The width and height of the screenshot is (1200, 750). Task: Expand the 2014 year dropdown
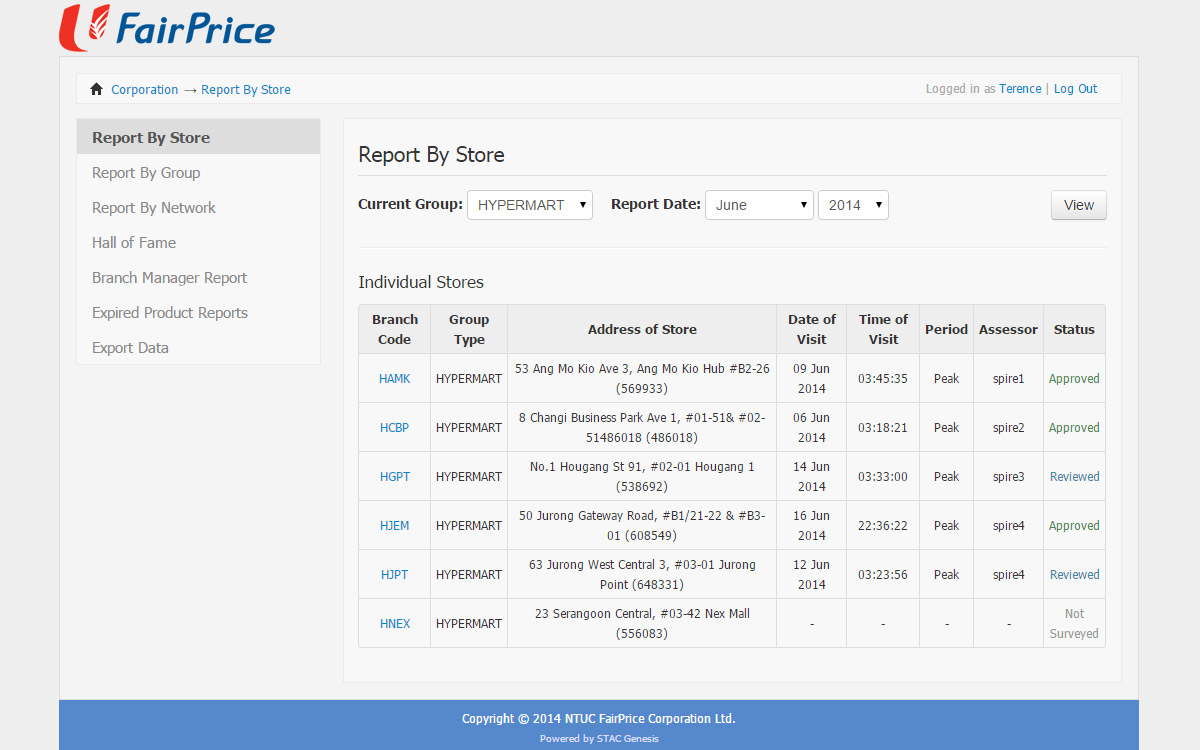[x=853, y=205]
